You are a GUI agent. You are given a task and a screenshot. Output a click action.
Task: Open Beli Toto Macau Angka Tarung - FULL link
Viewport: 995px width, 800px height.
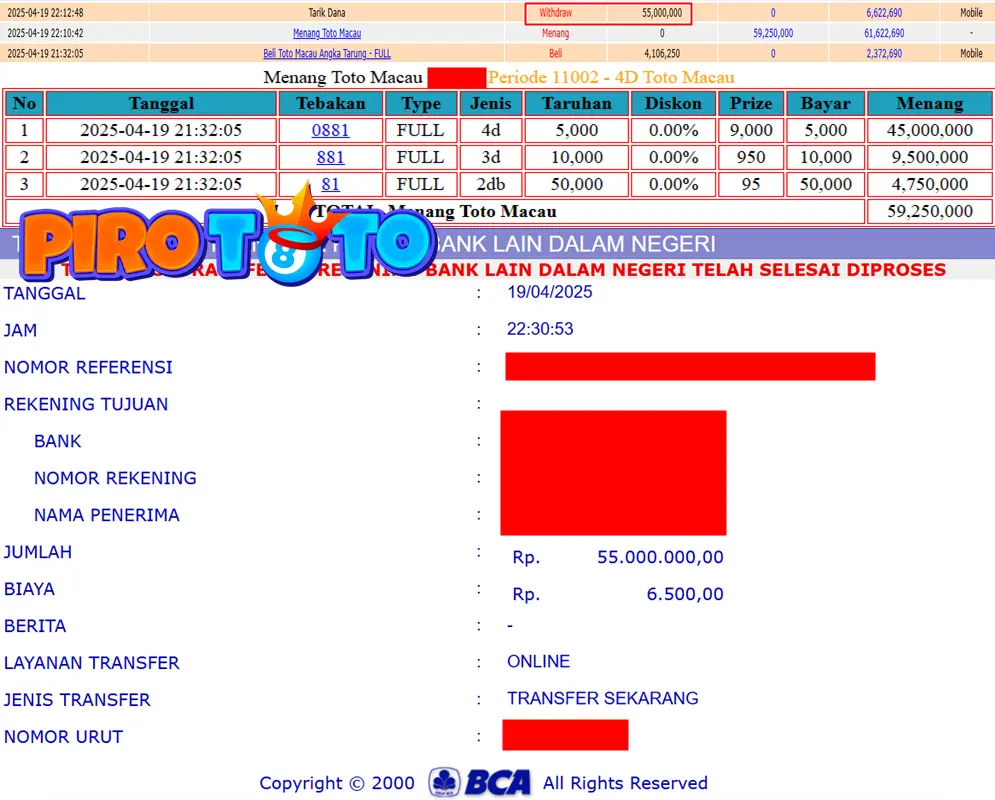point(327,53)
